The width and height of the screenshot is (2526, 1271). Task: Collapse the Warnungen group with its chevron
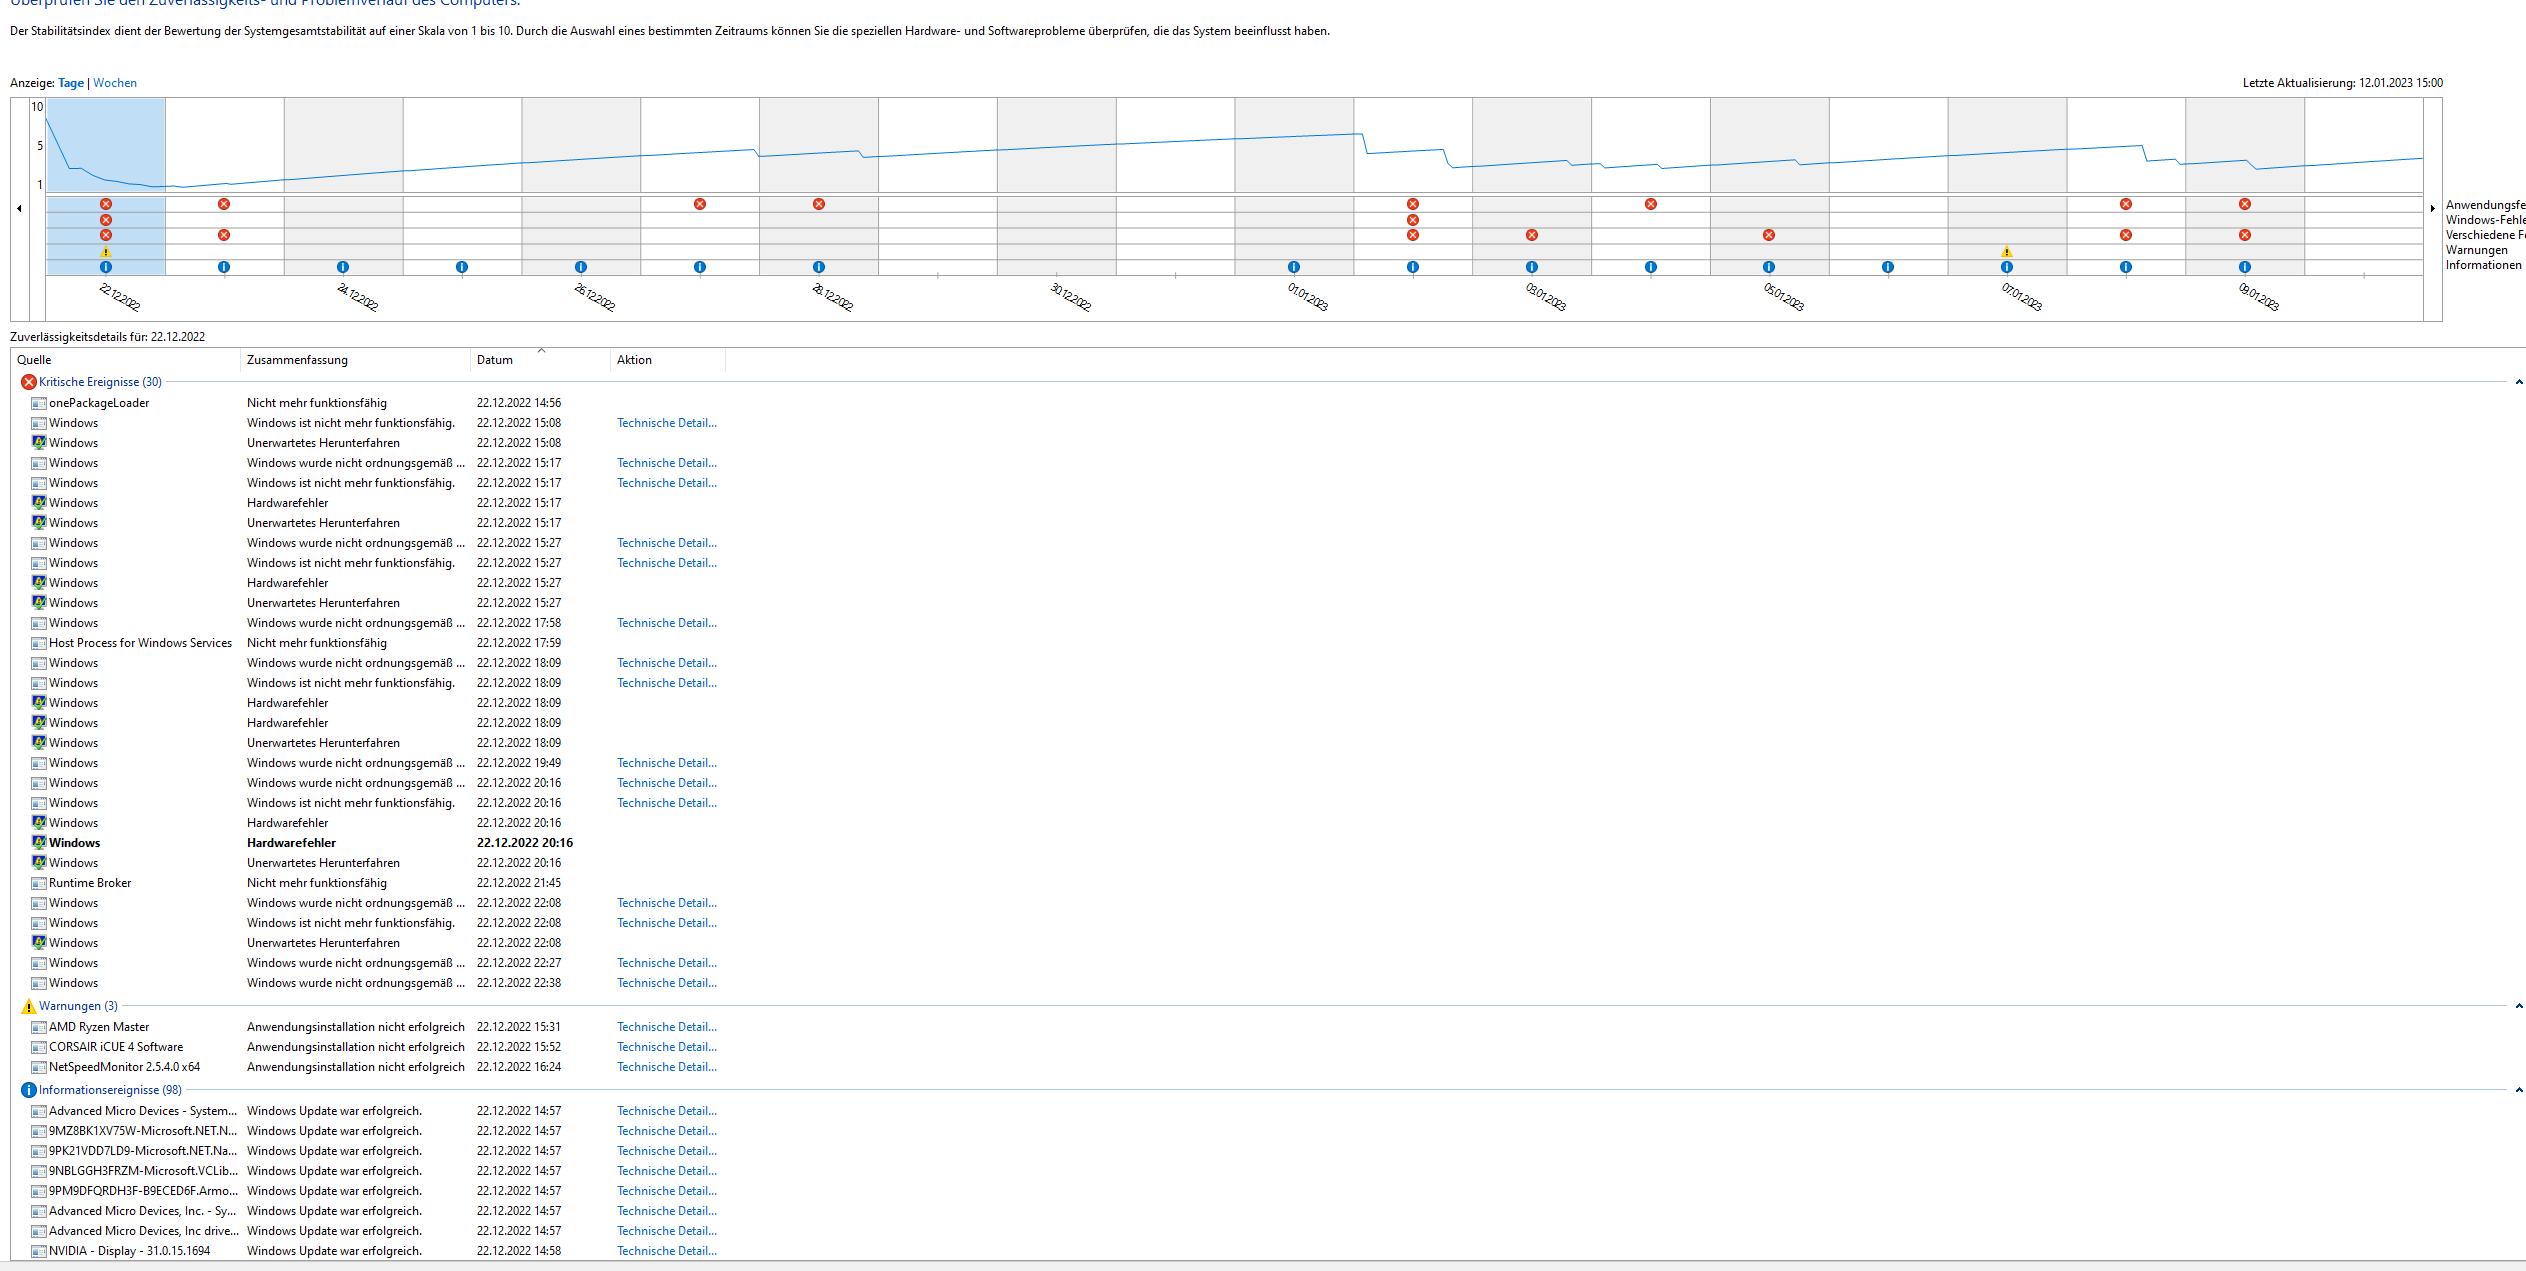pos(2518,1006)
